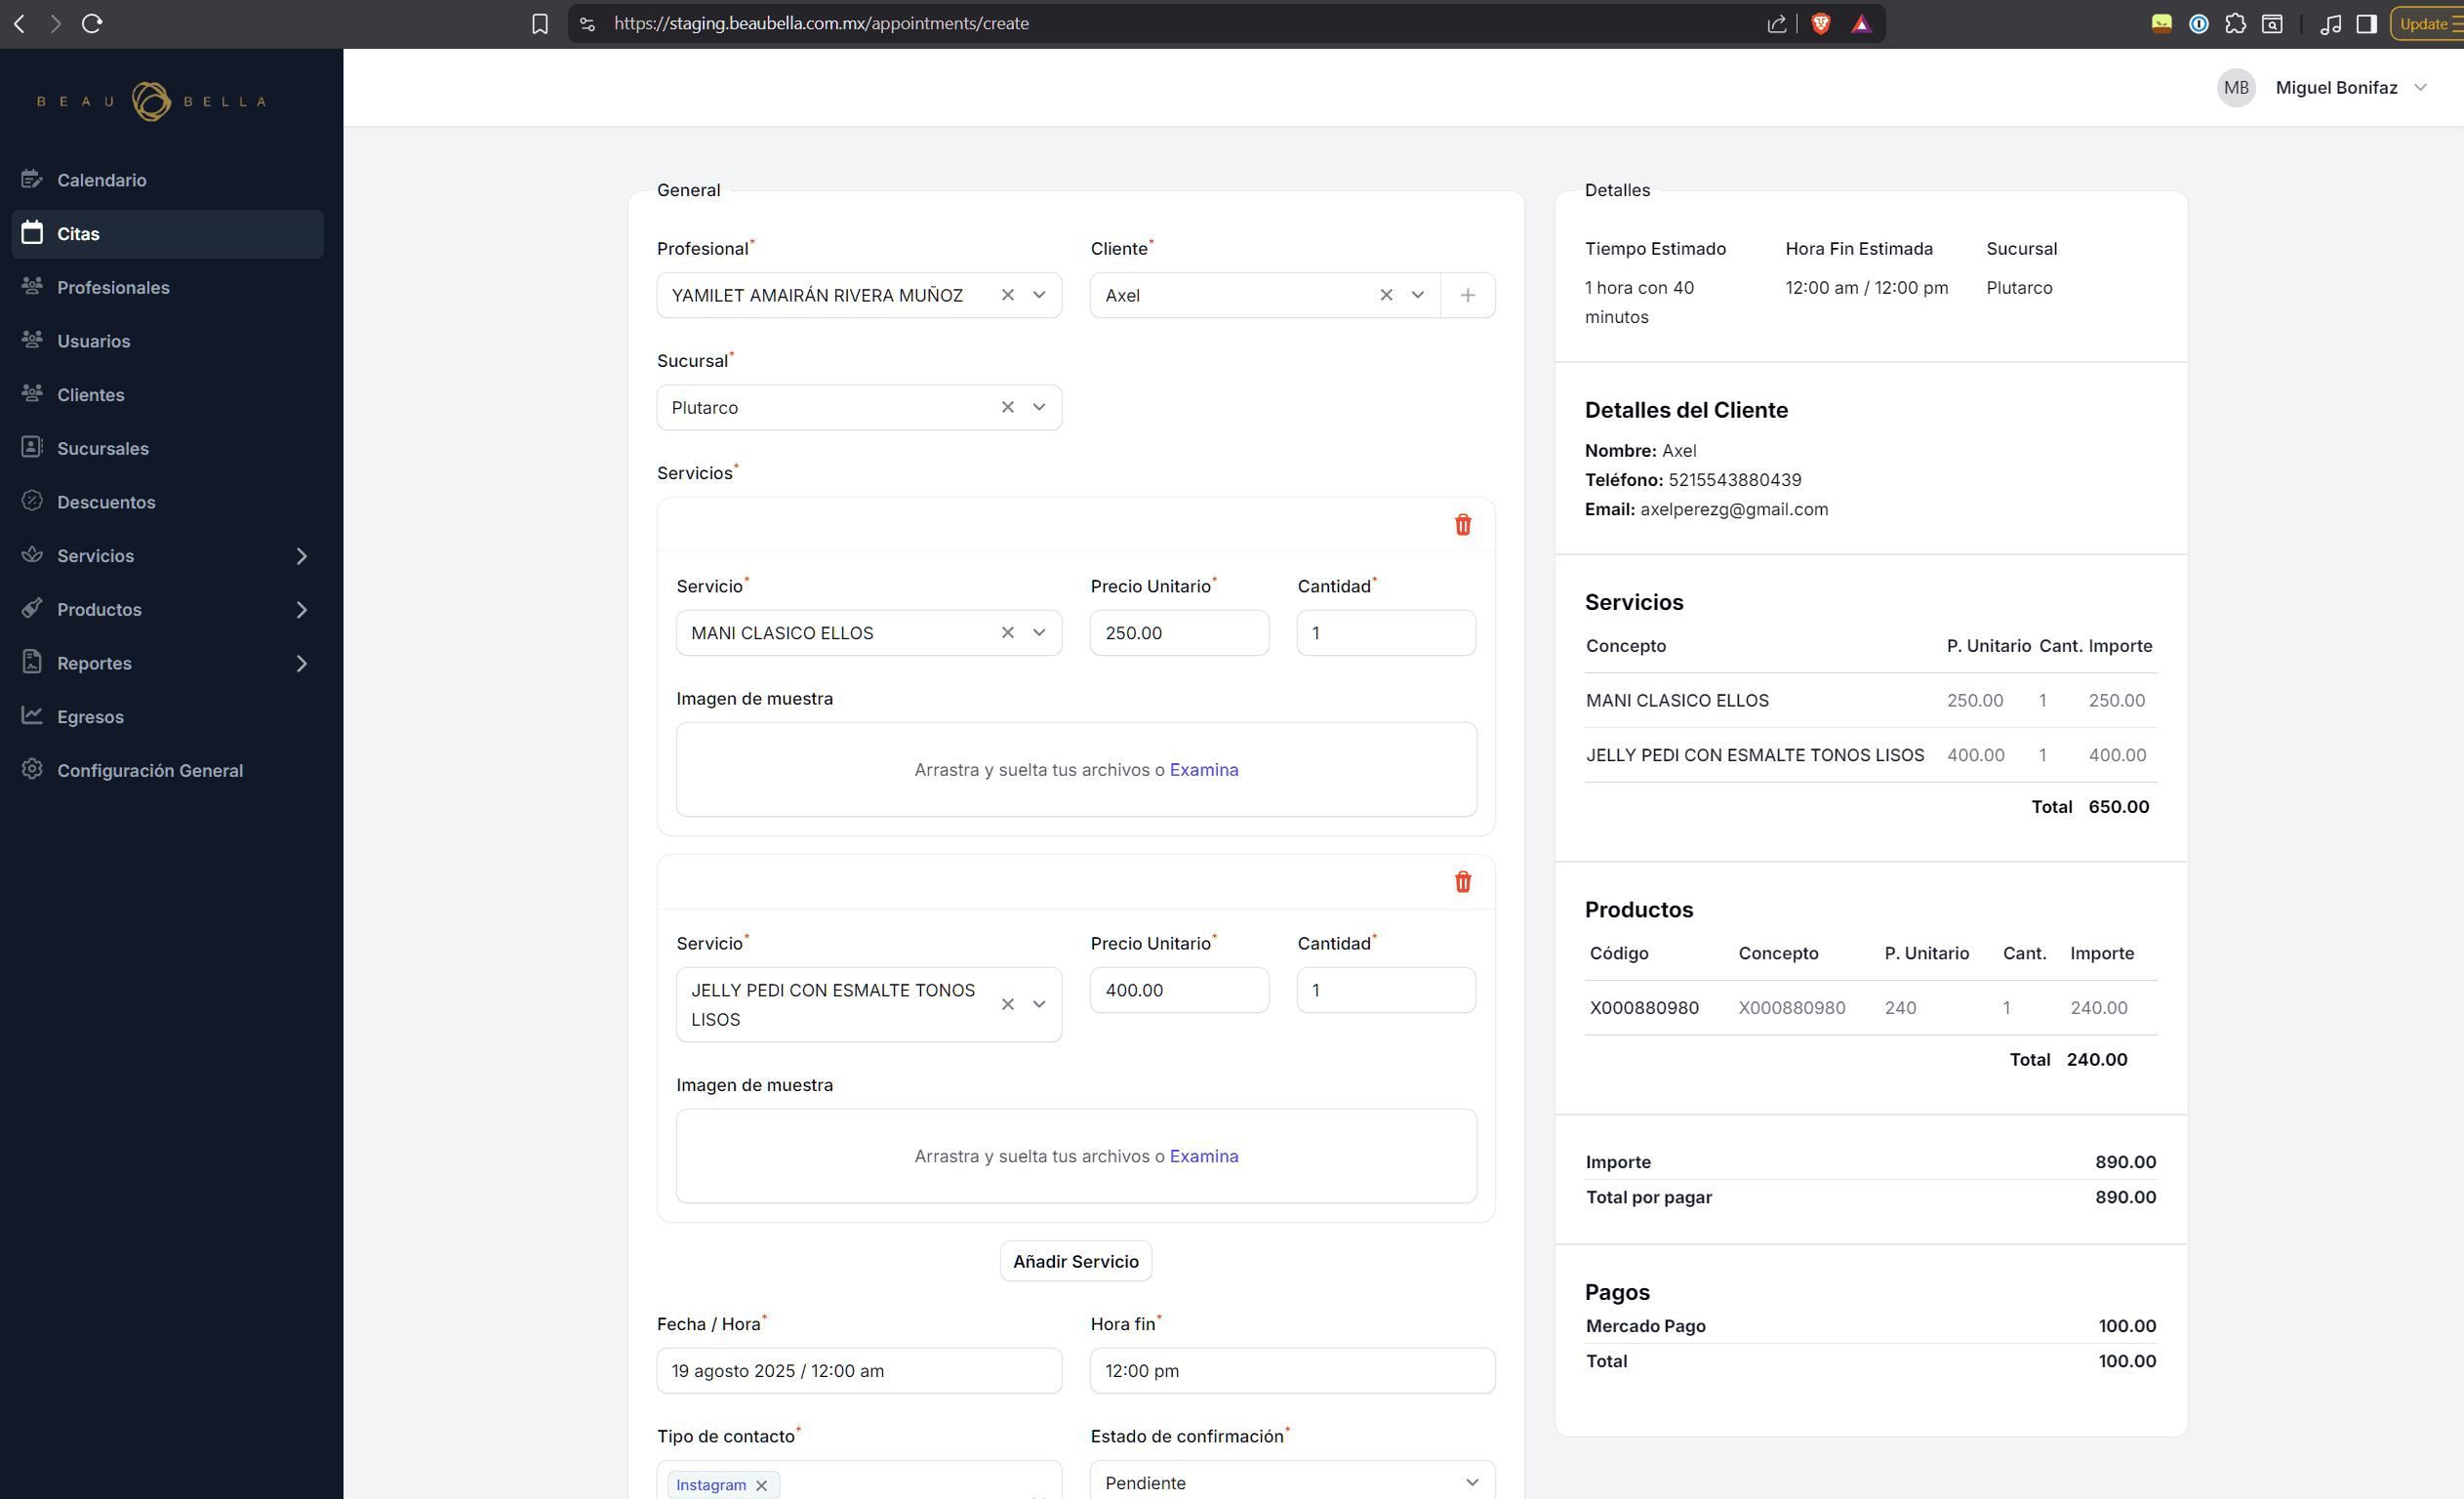Viewport: 2464px width, 1499px height.
Task: Bookmark this page with bookmark icon
Action: tap(540, 23)
